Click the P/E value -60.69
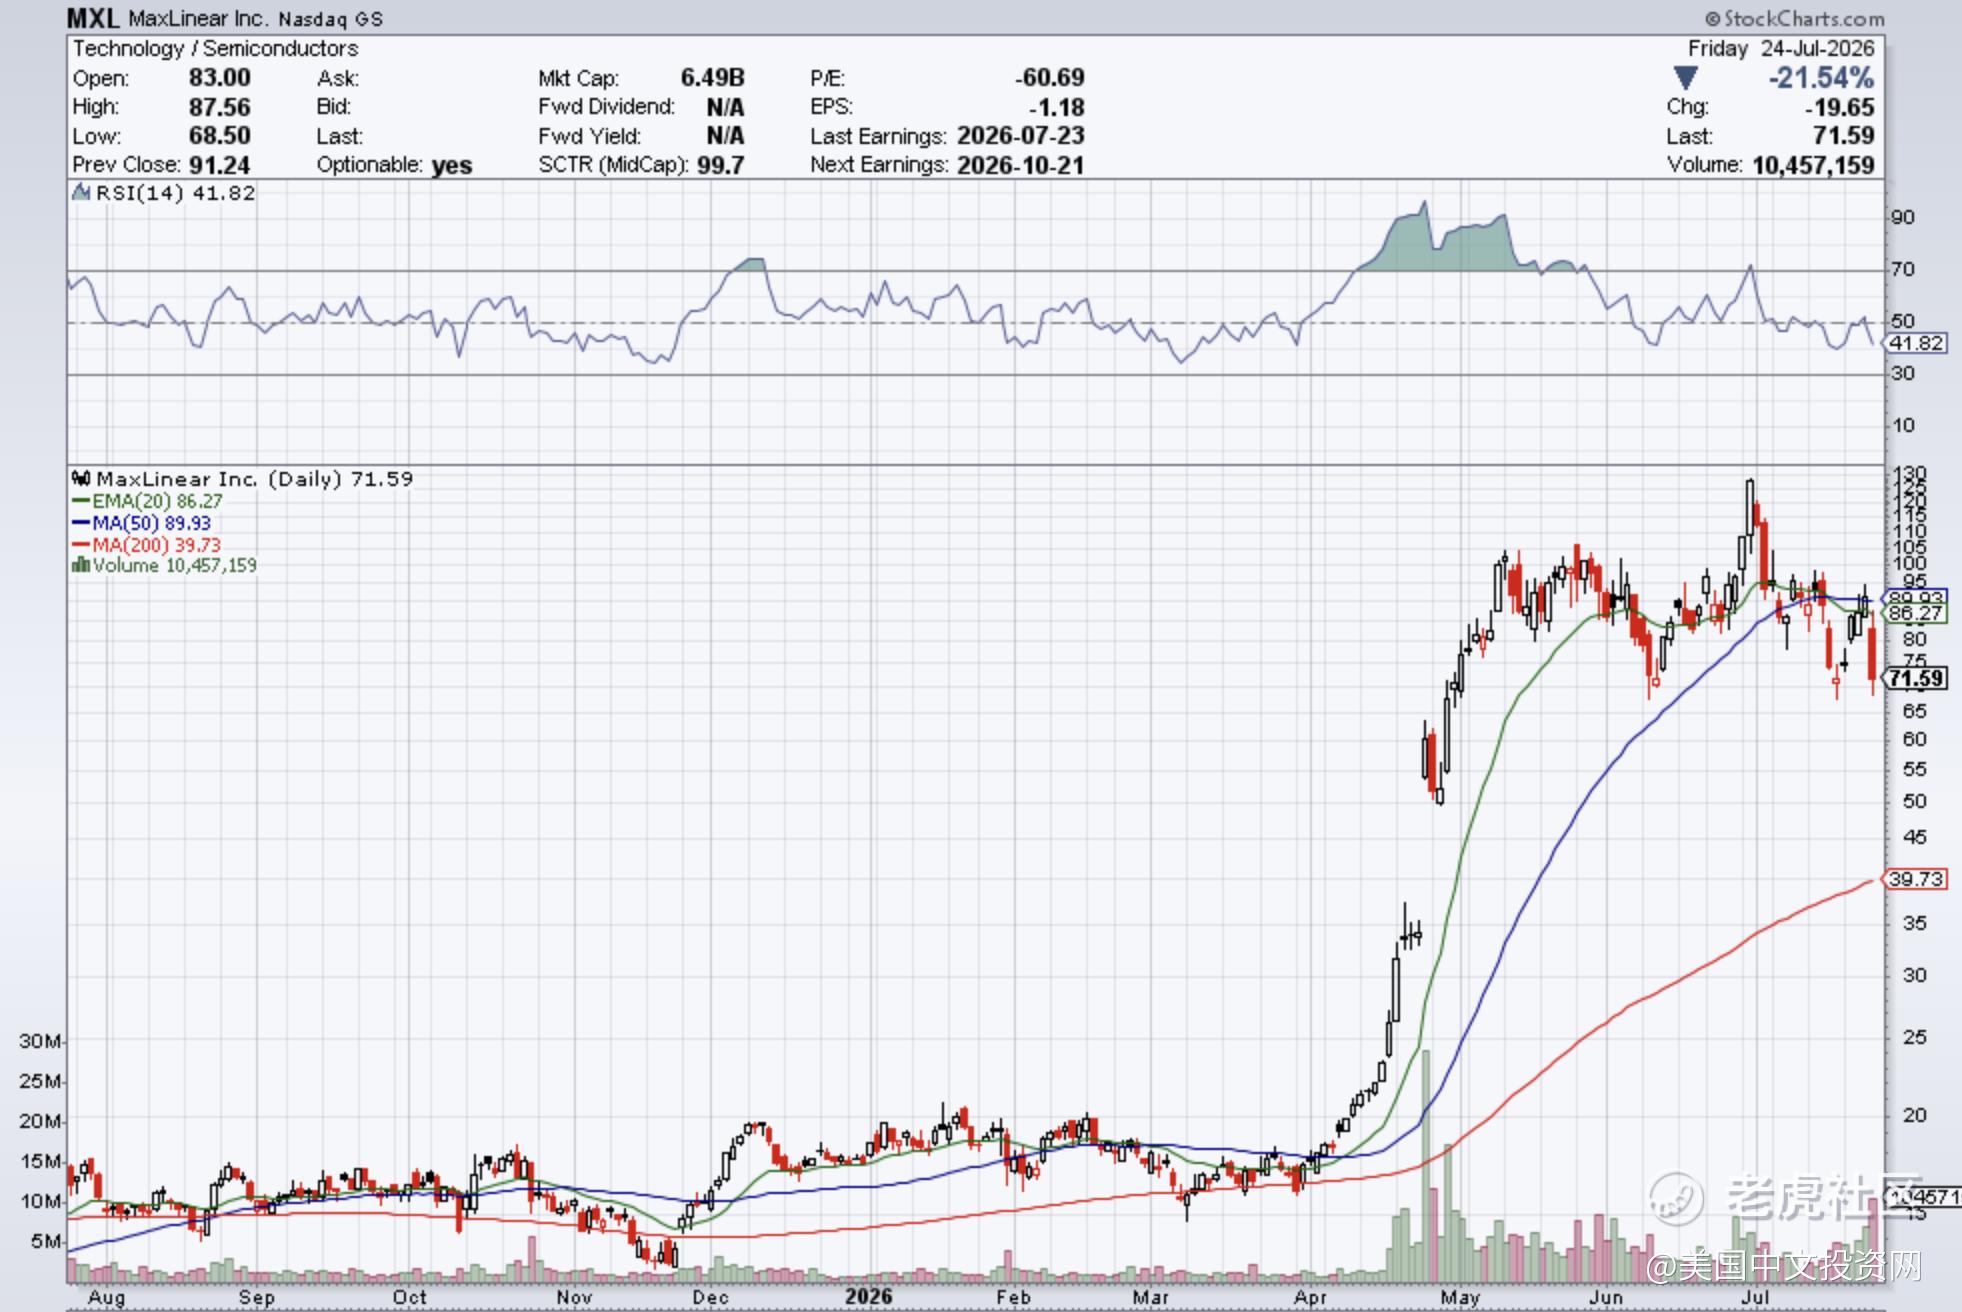 coord(1049,78)
